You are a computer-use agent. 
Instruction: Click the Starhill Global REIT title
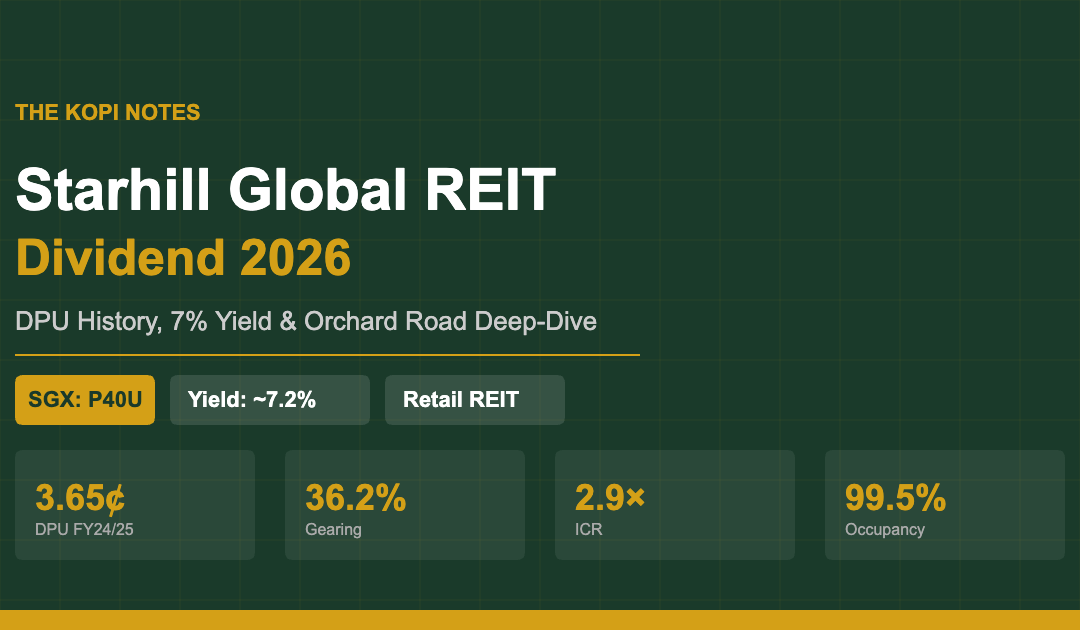[285, 189]
